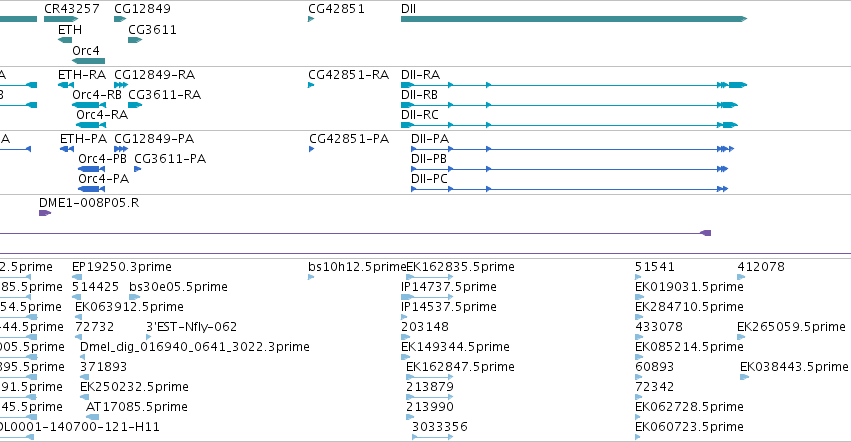The height and width of the screenshot is (442, 851).
Task: Click the CG3611 gene glyph
Action: (x=135, y=40)
